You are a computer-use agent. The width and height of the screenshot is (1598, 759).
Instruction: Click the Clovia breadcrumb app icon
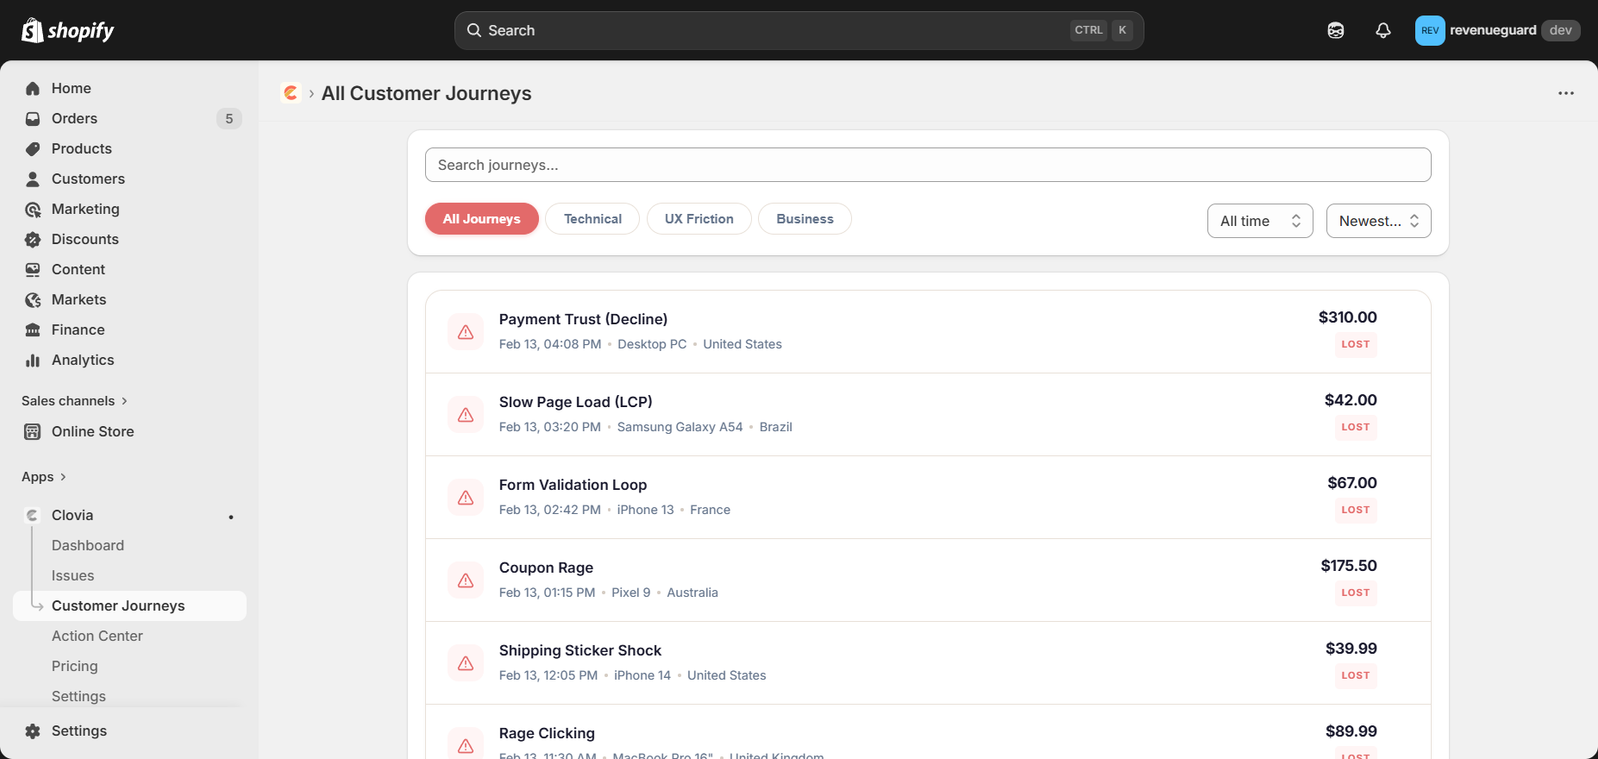pos(291,93)
